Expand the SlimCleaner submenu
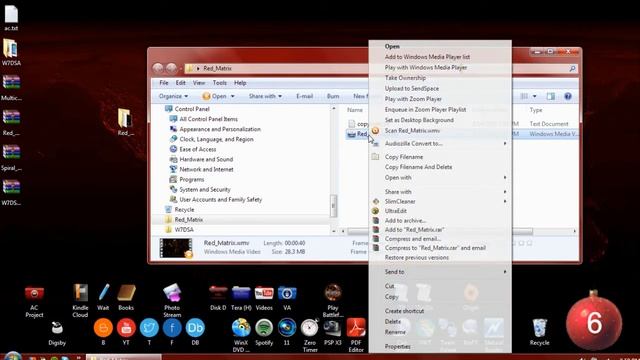Viewport: 640px width, 360px height. click(505, 202)
